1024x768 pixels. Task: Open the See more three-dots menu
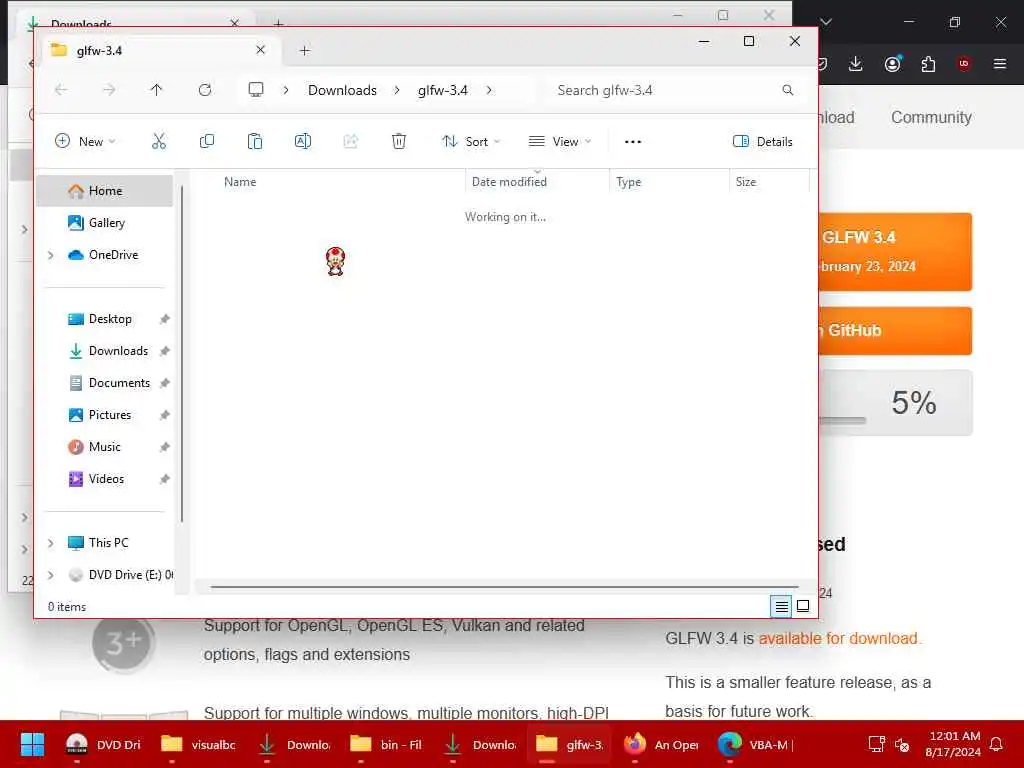(633, 142)
